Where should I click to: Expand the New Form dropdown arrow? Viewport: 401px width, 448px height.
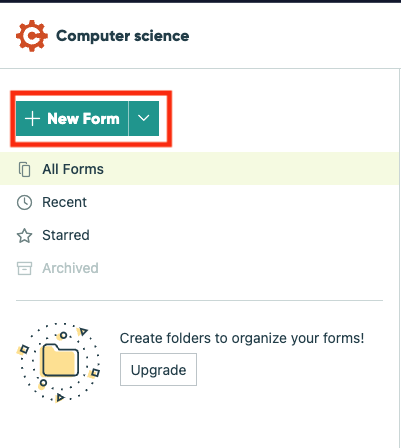coord(144,118)
